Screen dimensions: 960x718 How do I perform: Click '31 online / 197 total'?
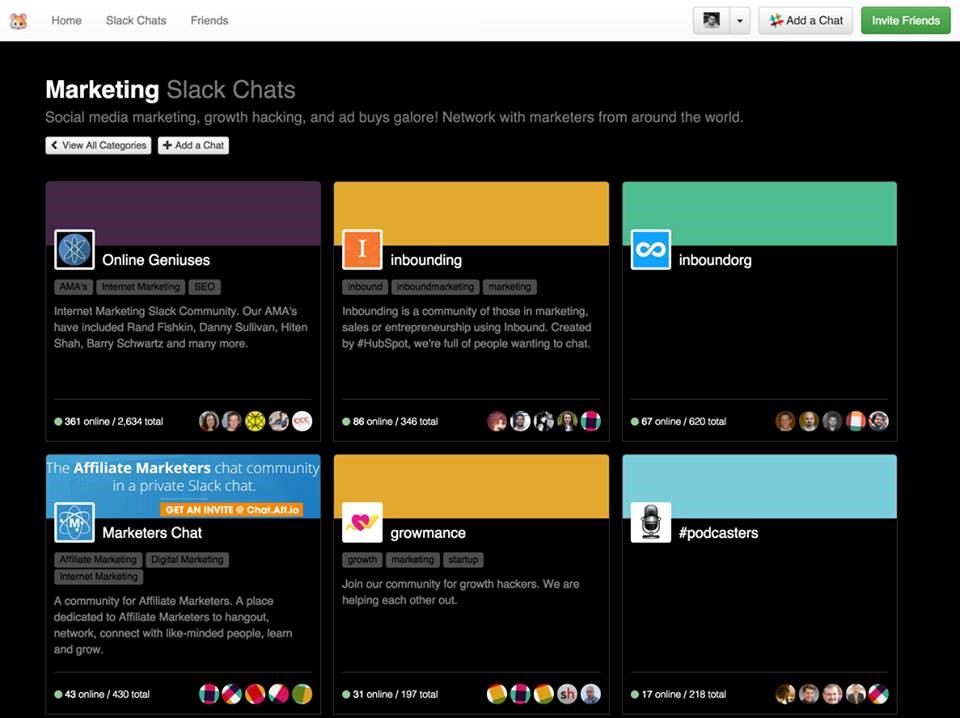tap(390, 695)
